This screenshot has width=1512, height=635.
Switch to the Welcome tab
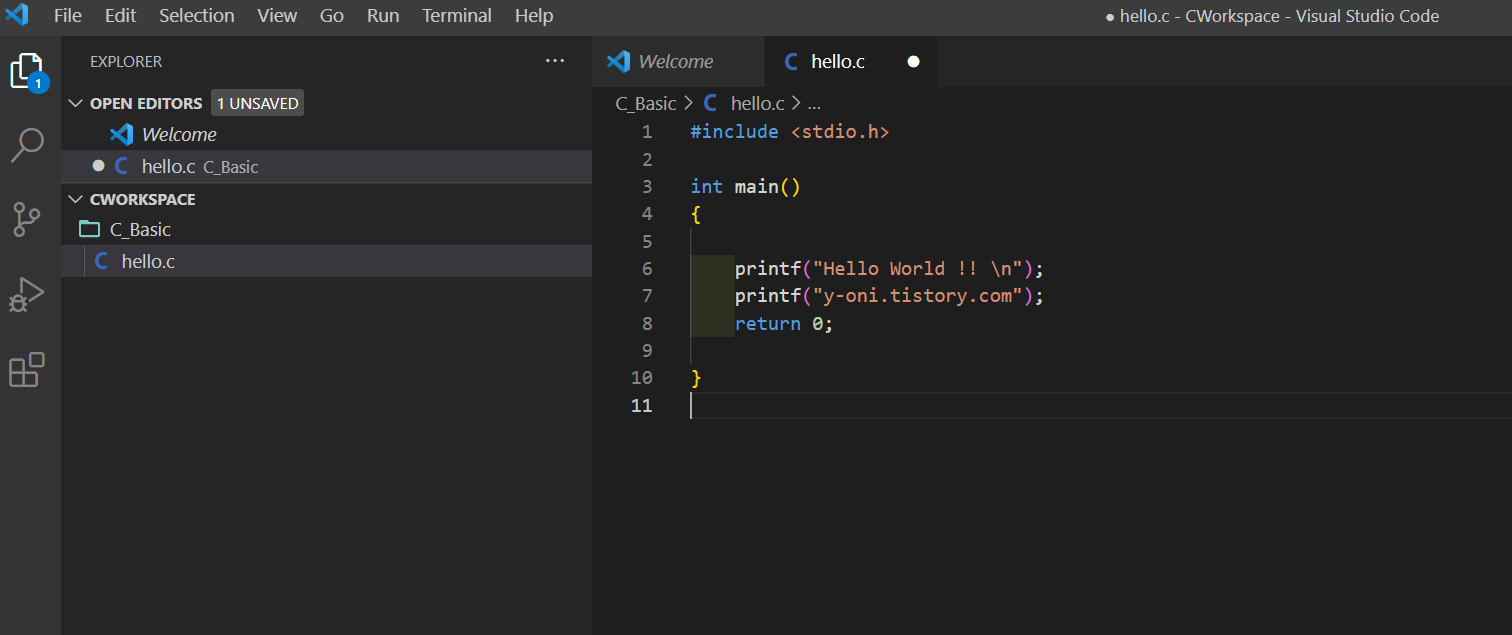click(678, 62)
